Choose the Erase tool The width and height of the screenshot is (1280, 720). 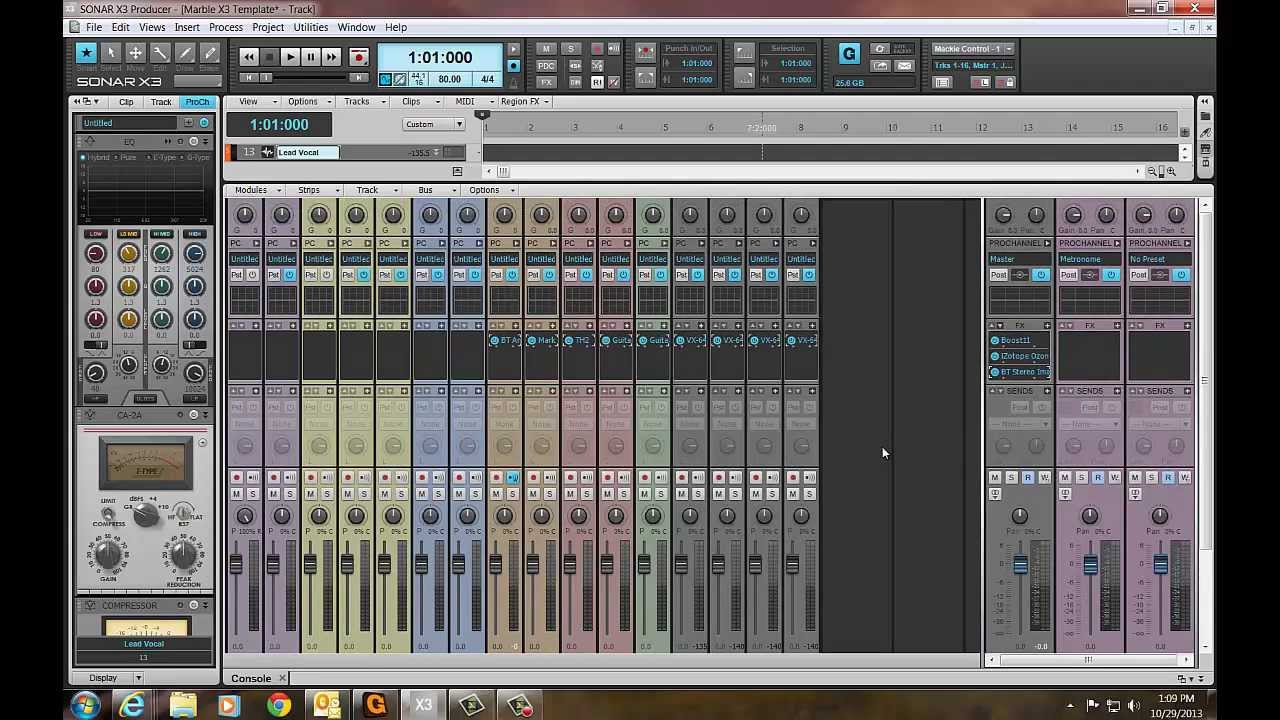(209, 53)
